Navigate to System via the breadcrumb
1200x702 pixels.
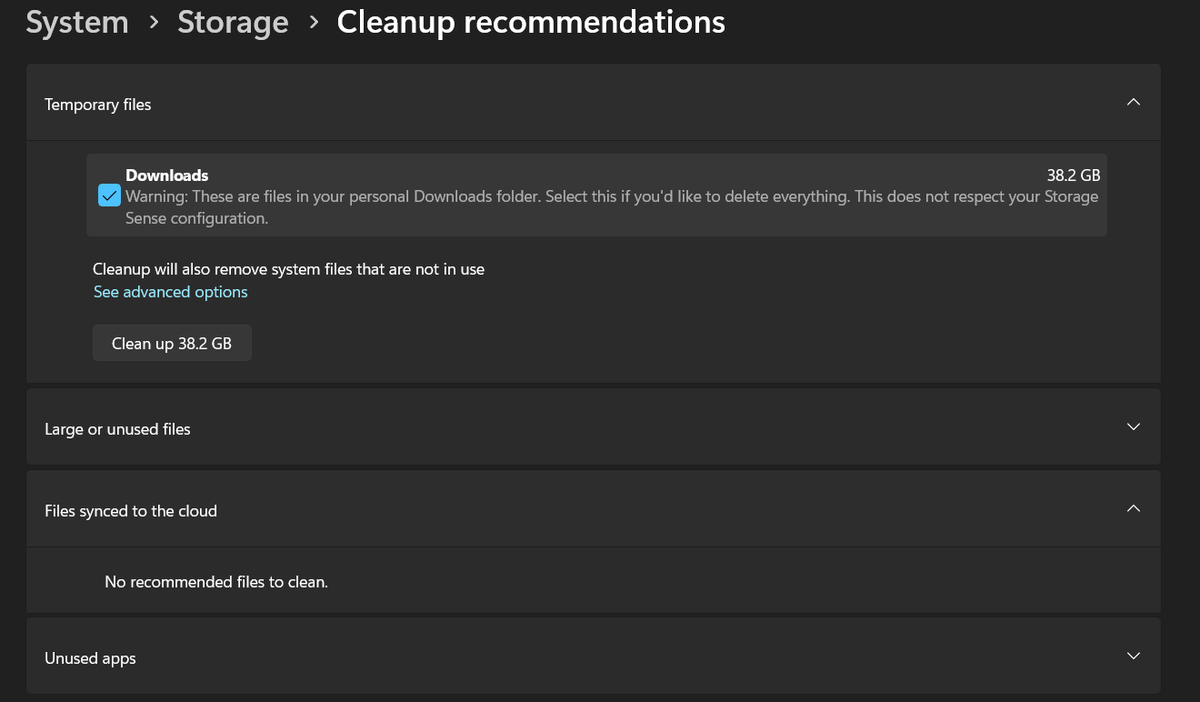(77, 22)
